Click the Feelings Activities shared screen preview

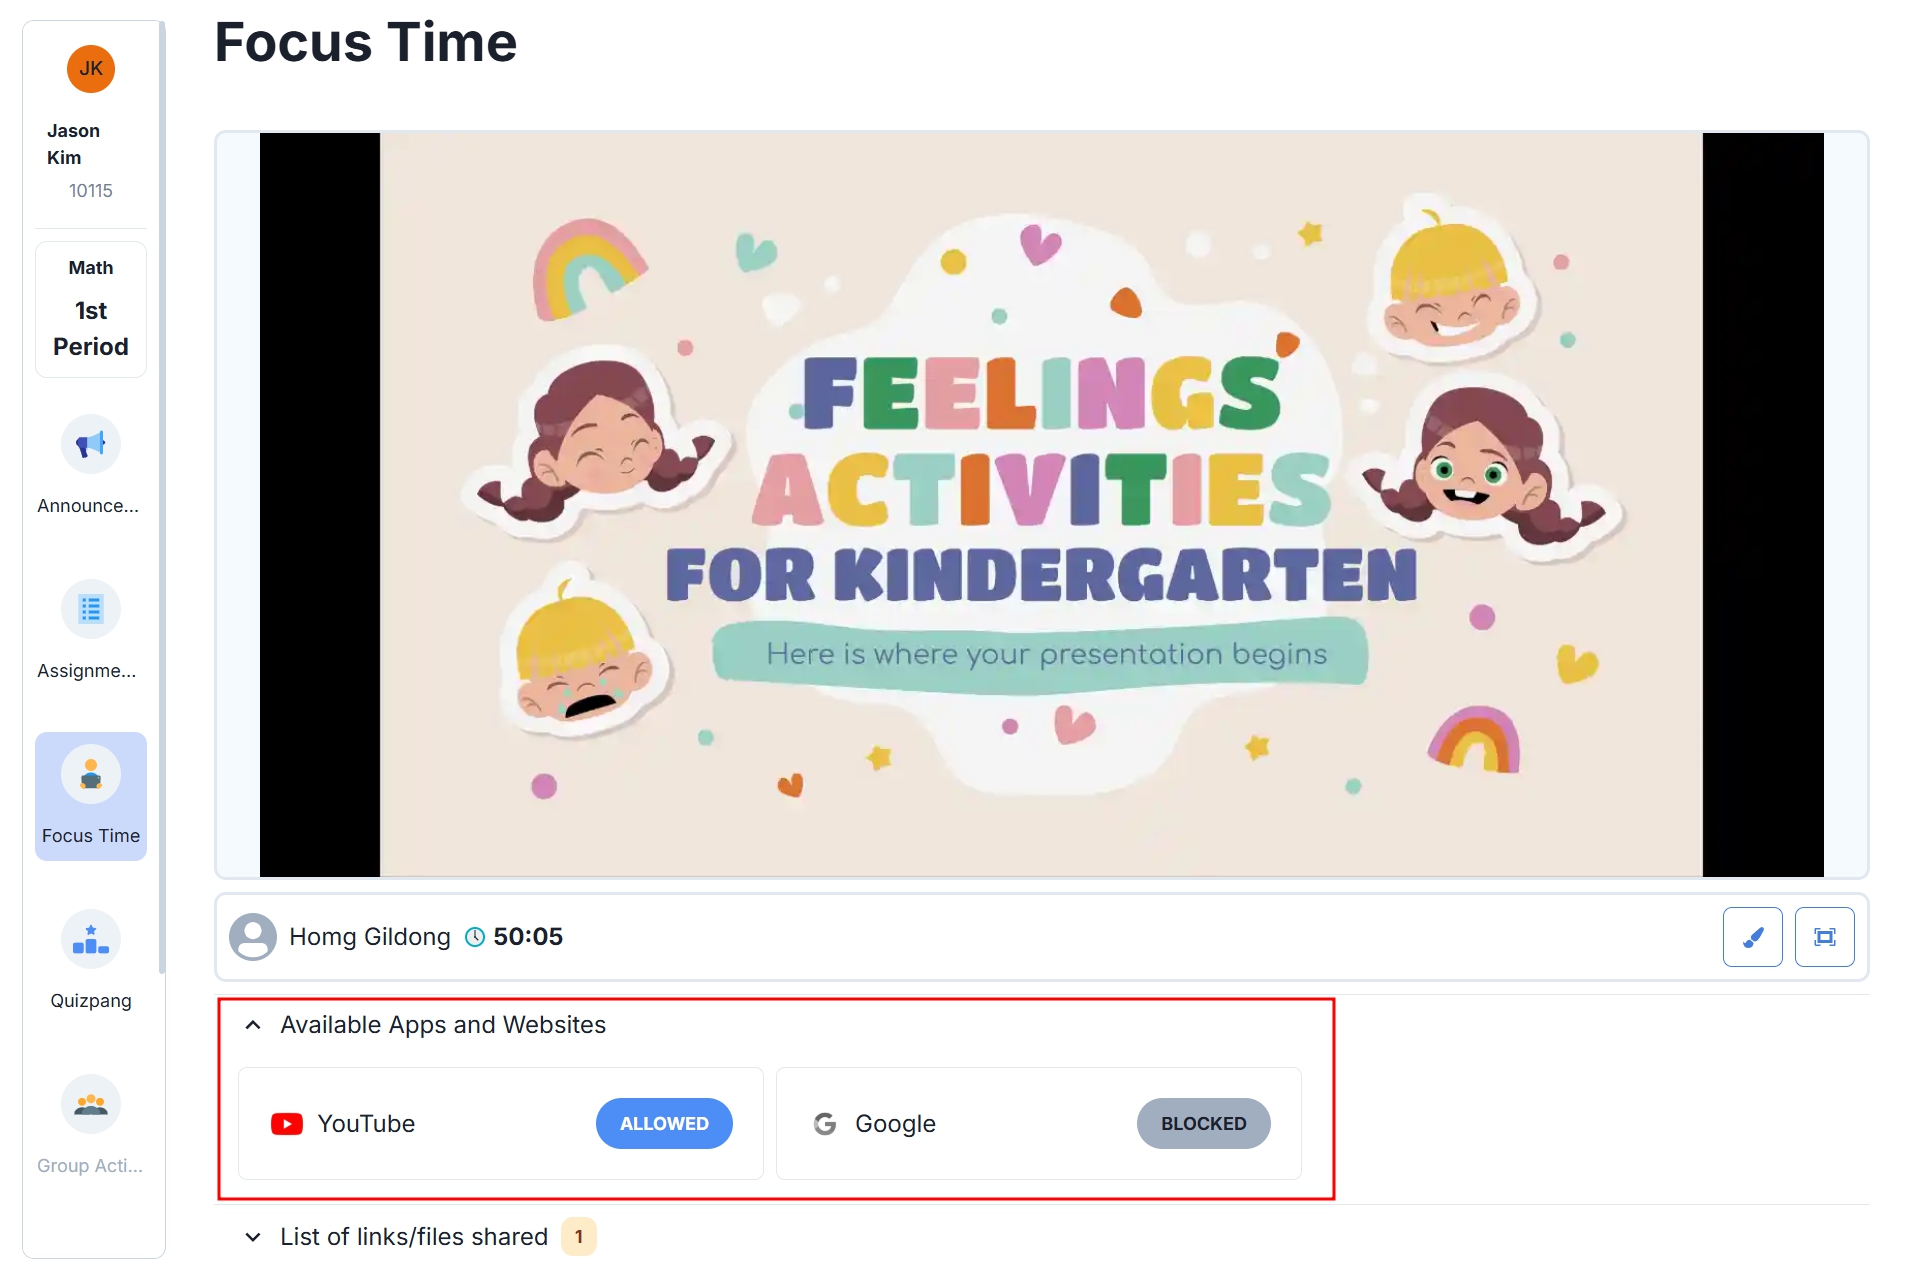coord(1041,505)
